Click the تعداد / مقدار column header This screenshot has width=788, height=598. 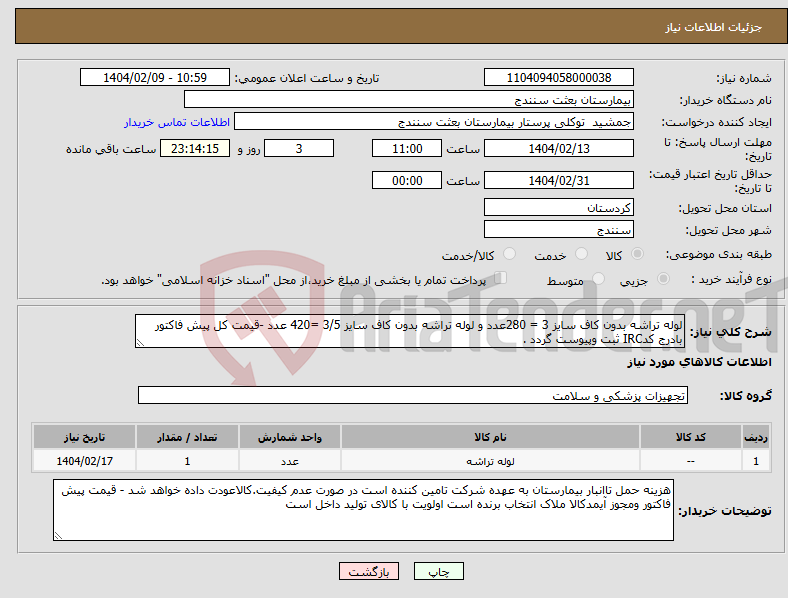[x=187, y=437]
